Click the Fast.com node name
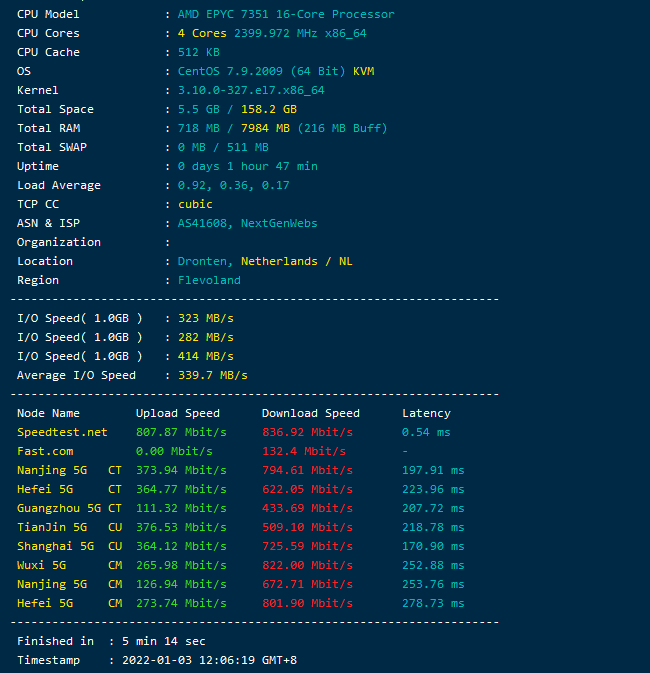This screenshot has width=650, height=673. 45,451
